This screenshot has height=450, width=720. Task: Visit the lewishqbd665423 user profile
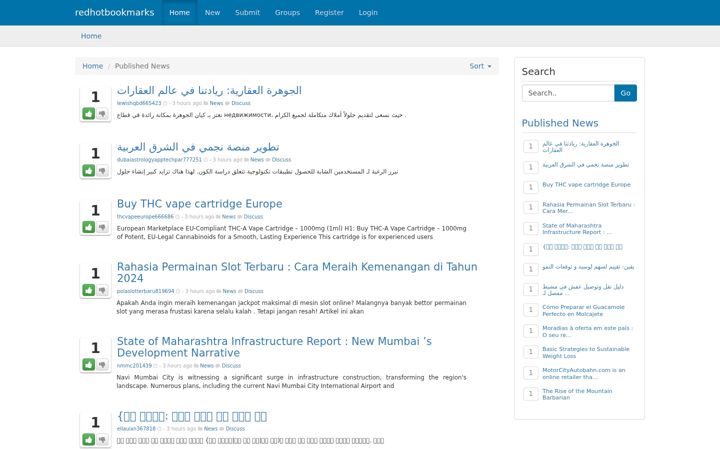(139, 103)
